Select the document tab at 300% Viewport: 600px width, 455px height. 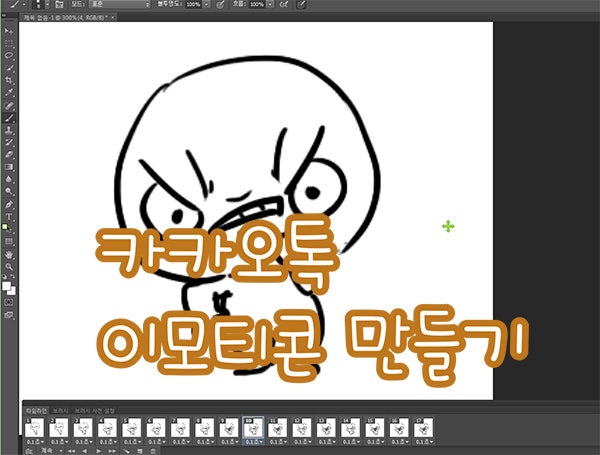pyautogui.click(x=67, y=17)
